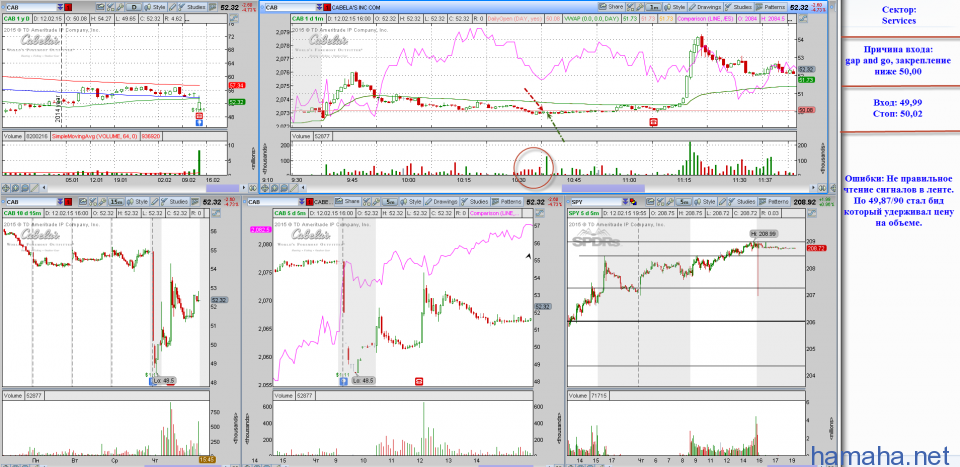Image resolution: width=960 pixels, height=467 pixels.
Task: Click share icon in top-left daily chart toolbar
Action: tap(100, 7)
